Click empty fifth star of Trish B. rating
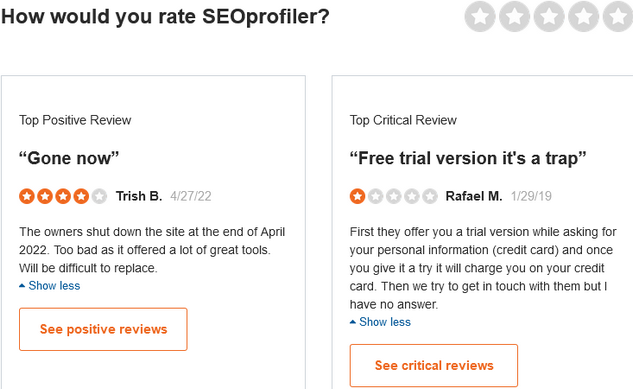 pos(99,197)
